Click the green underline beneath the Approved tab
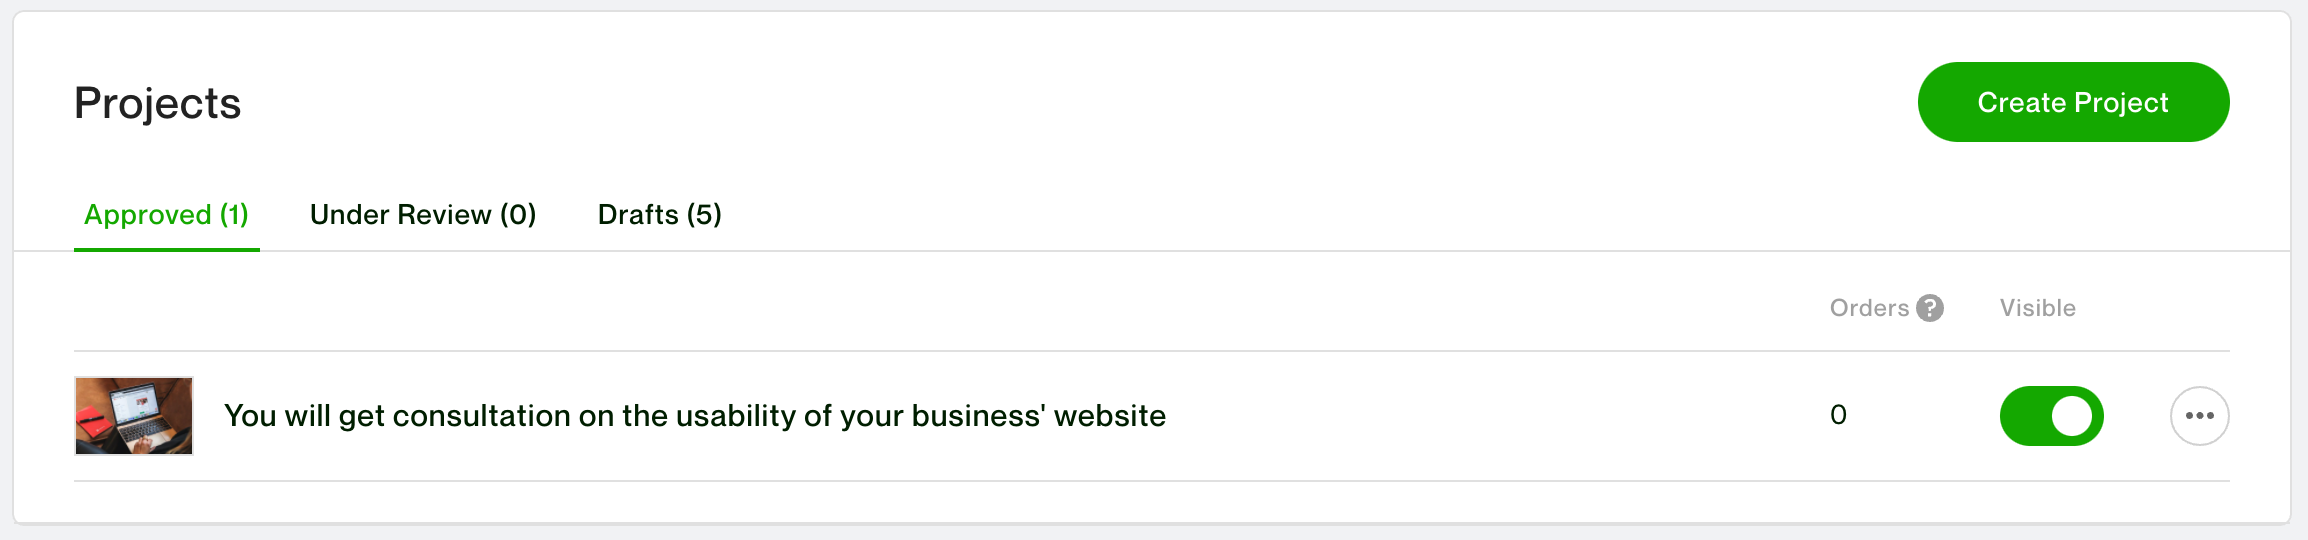2308x540 pixels. click(x=166, y=249)
